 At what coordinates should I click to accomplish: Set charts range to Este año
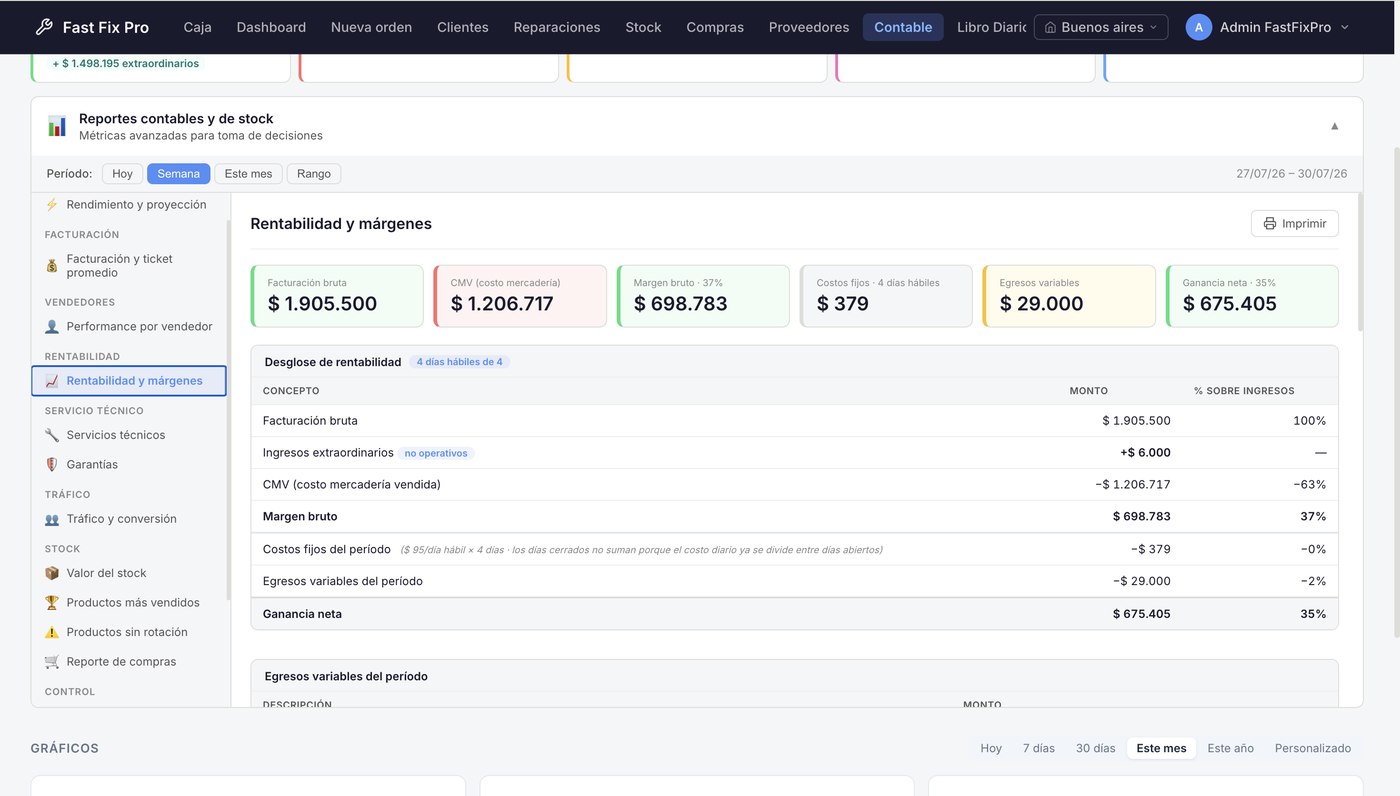[1230, 748]
